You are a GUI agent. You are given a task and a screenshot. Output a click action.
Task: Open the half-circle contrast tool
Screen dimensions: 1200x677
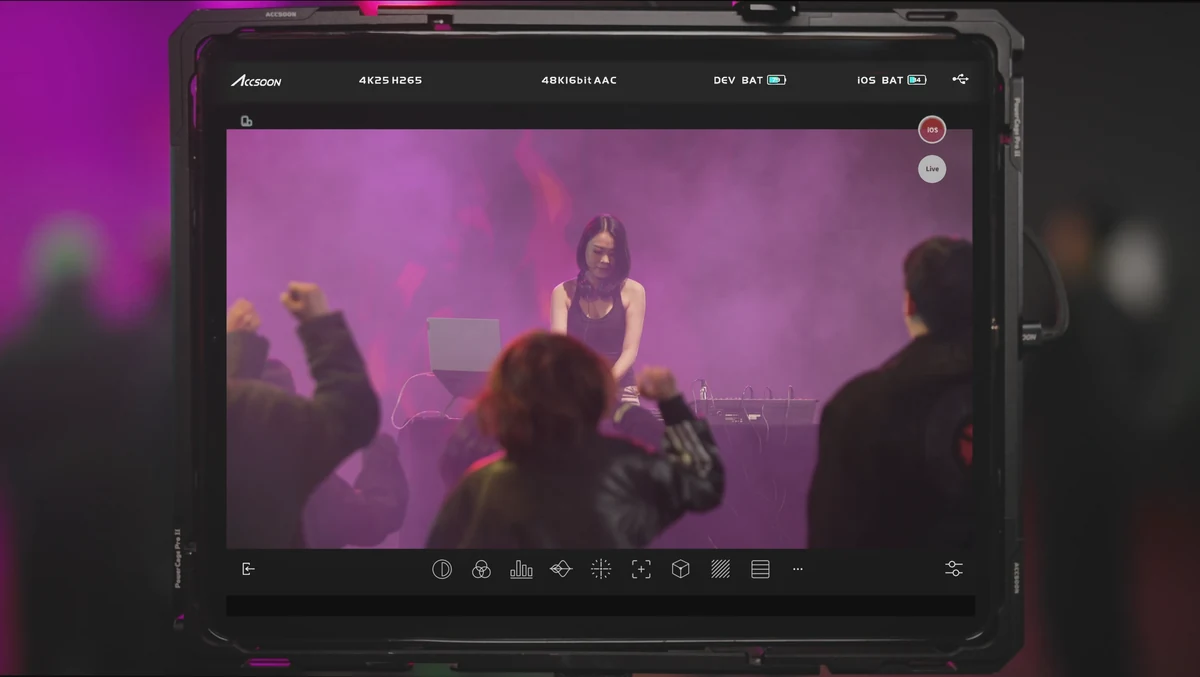(x=442, y=569)
